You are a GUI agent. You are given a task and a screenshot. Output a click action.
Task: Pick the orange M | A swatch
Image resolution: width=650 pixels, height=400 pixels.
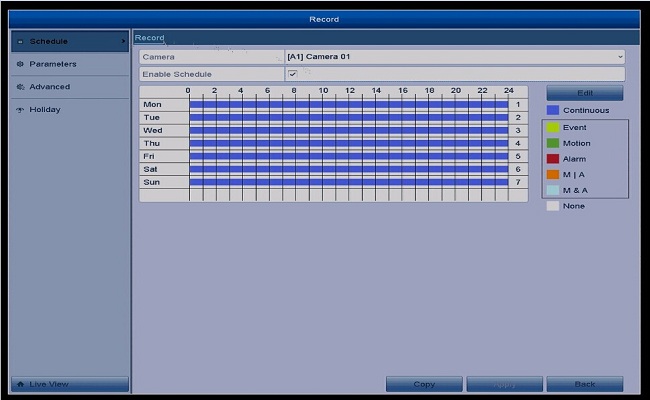point(552,175)
